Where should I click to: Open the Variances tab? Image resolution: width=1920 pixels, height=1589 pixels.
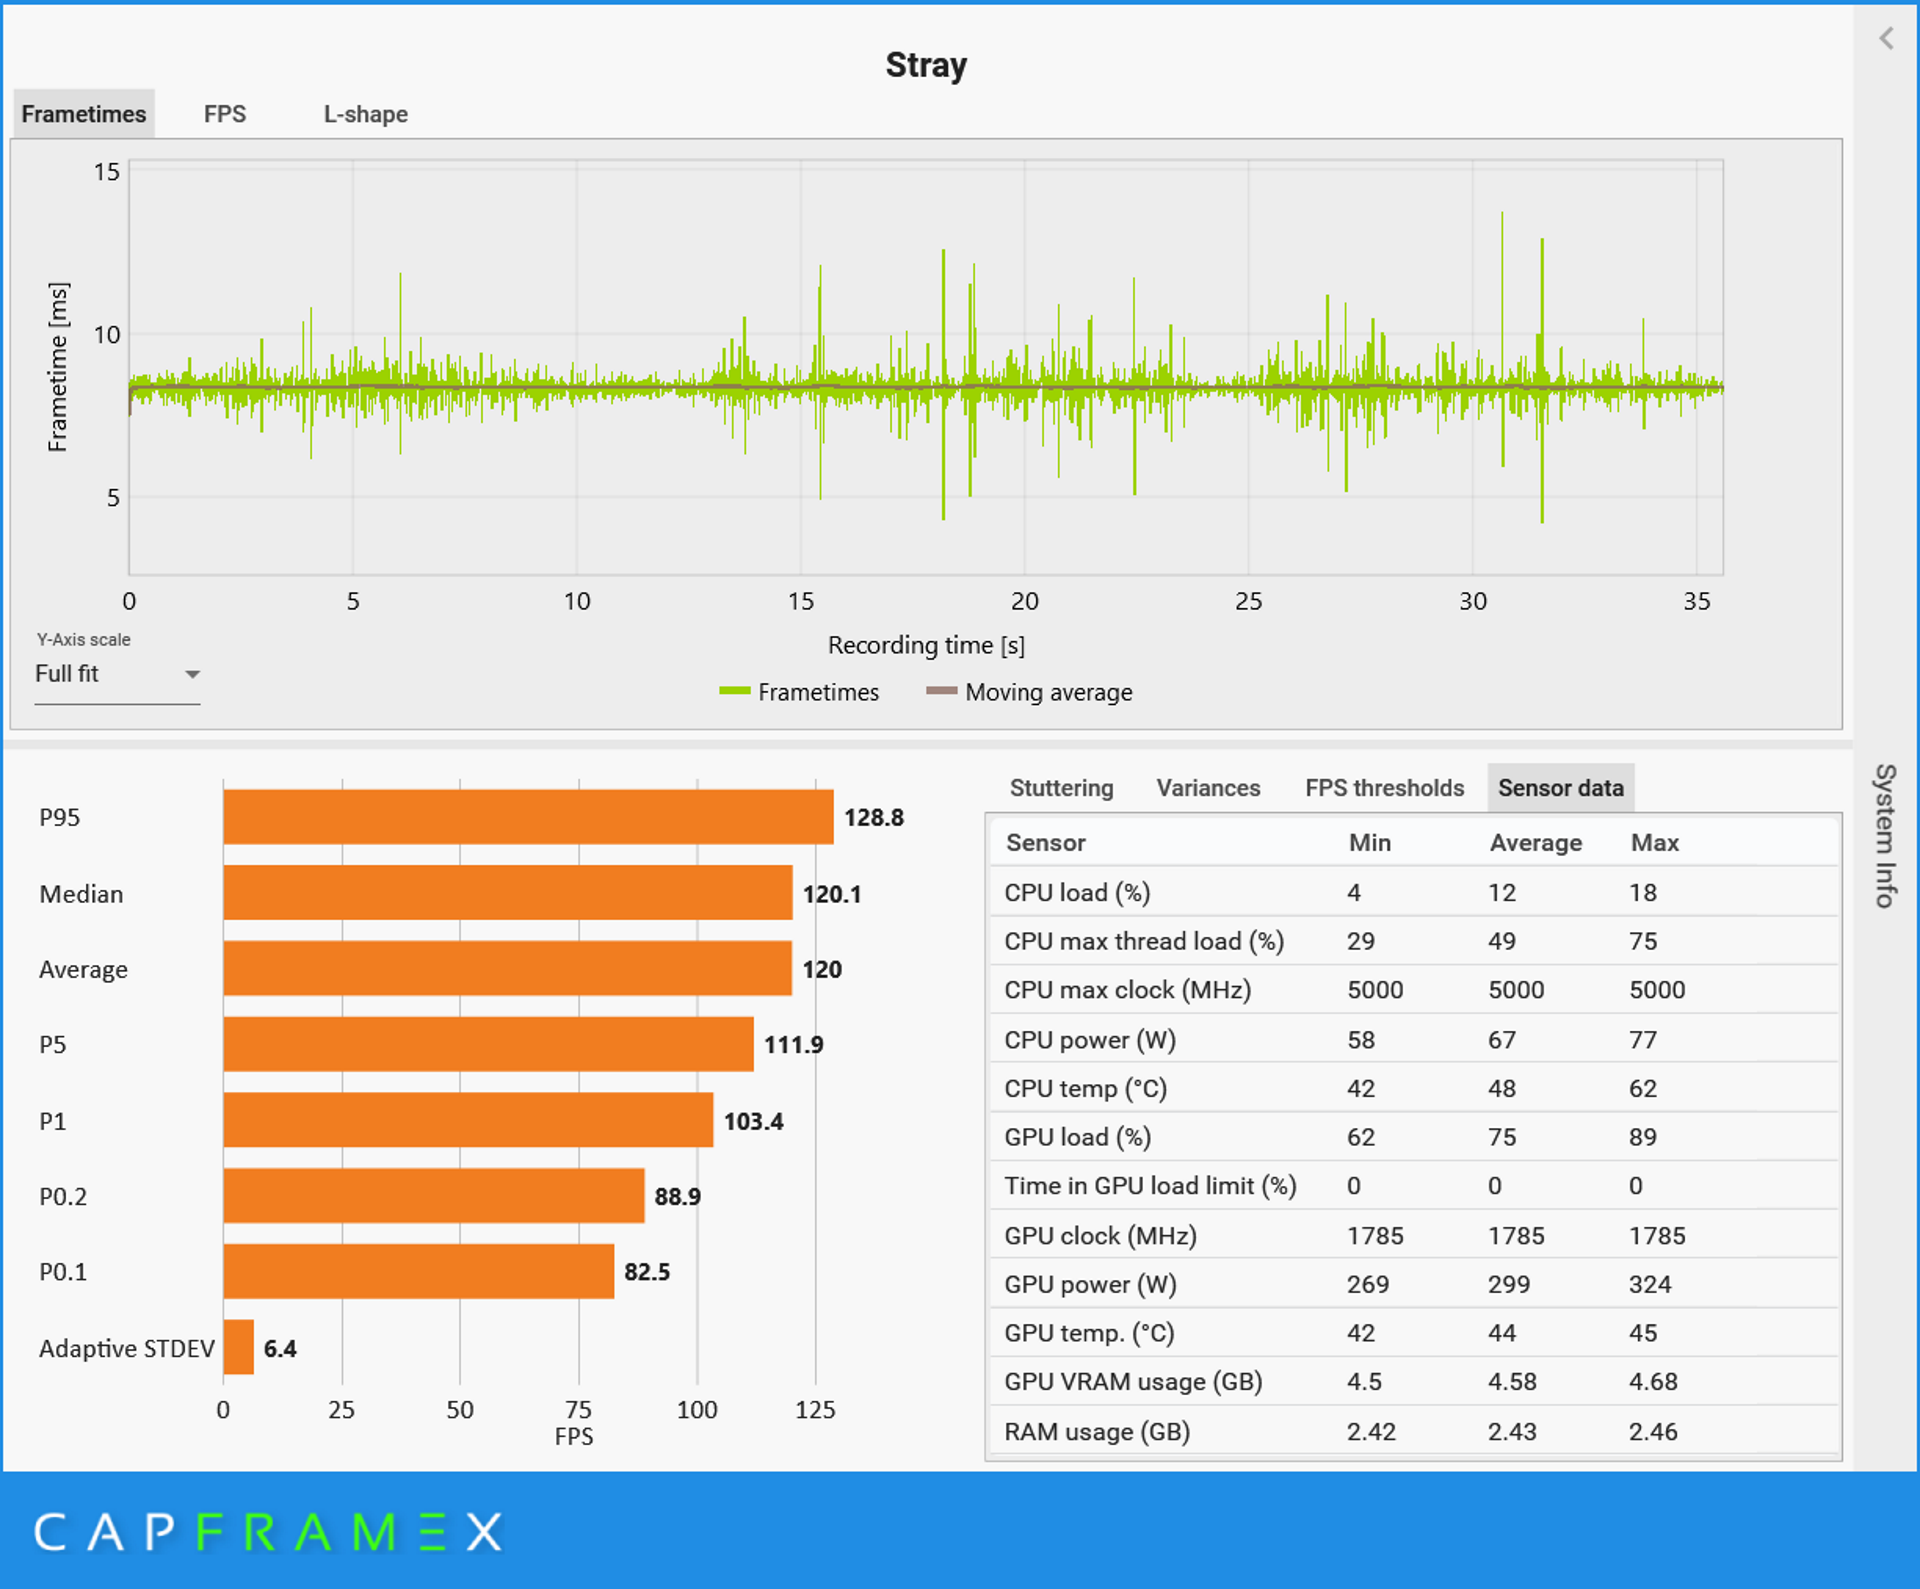(1208, 788)
